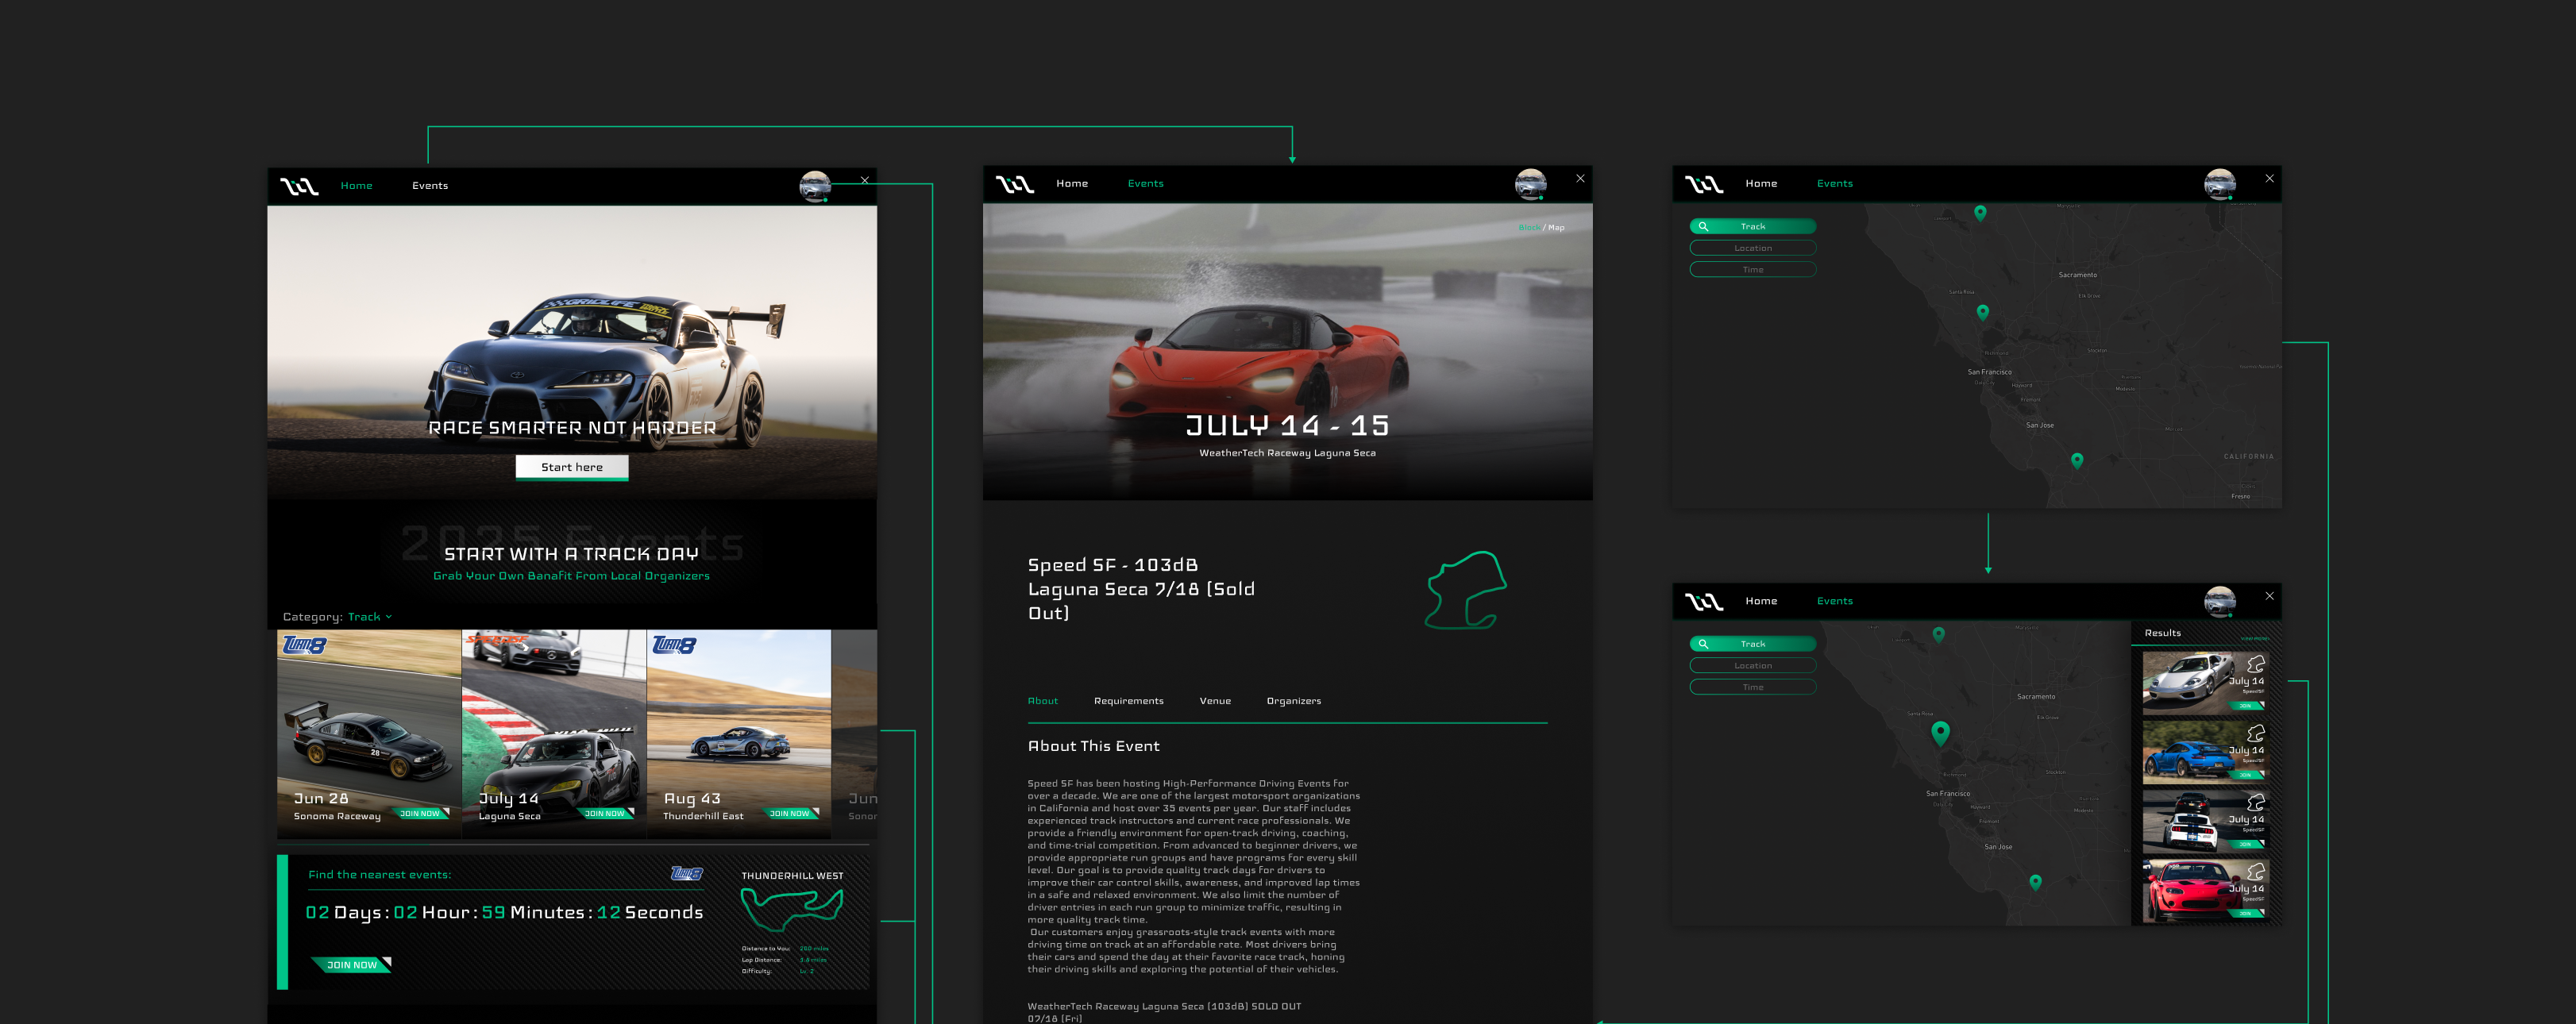Viewport: 2576px width, 1024px height.
Task: Toggle the Location filter in the results map screen
Action: click(x=1753, y=666)
